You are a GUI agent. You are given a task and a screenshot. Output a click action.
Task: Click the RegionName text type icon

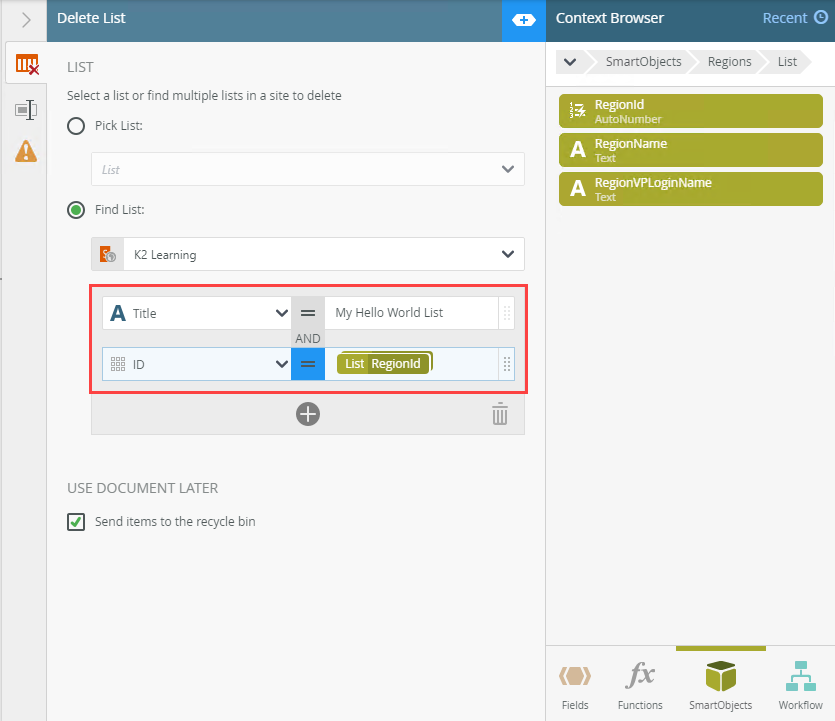(x=577, y=150)
